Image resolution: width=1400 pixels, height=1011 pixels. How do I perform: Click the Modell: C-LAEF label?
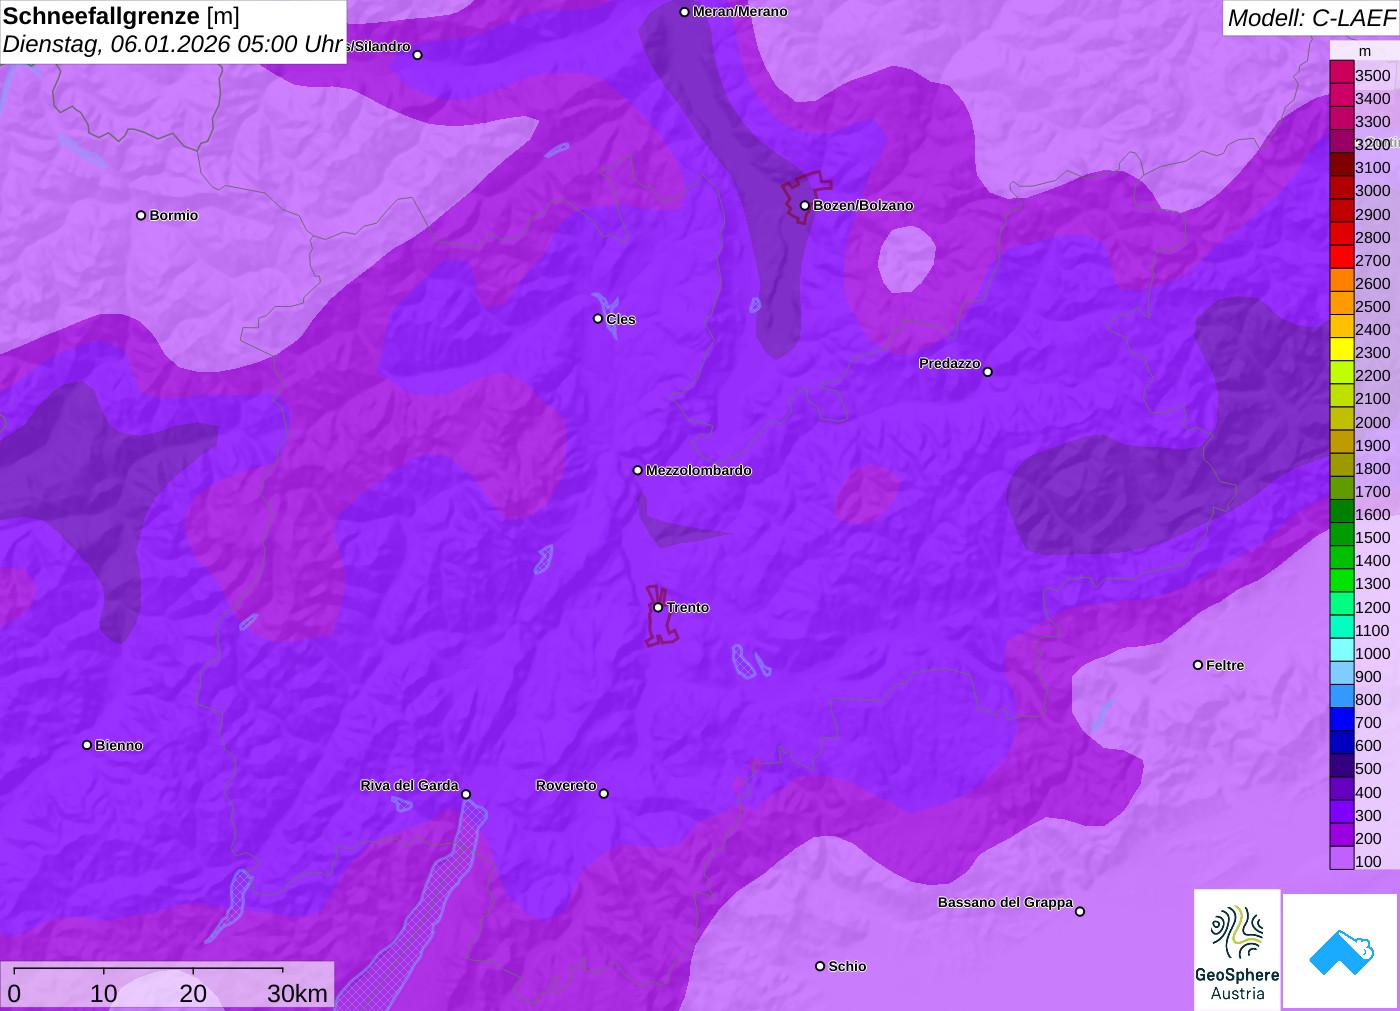point(1311,18)
